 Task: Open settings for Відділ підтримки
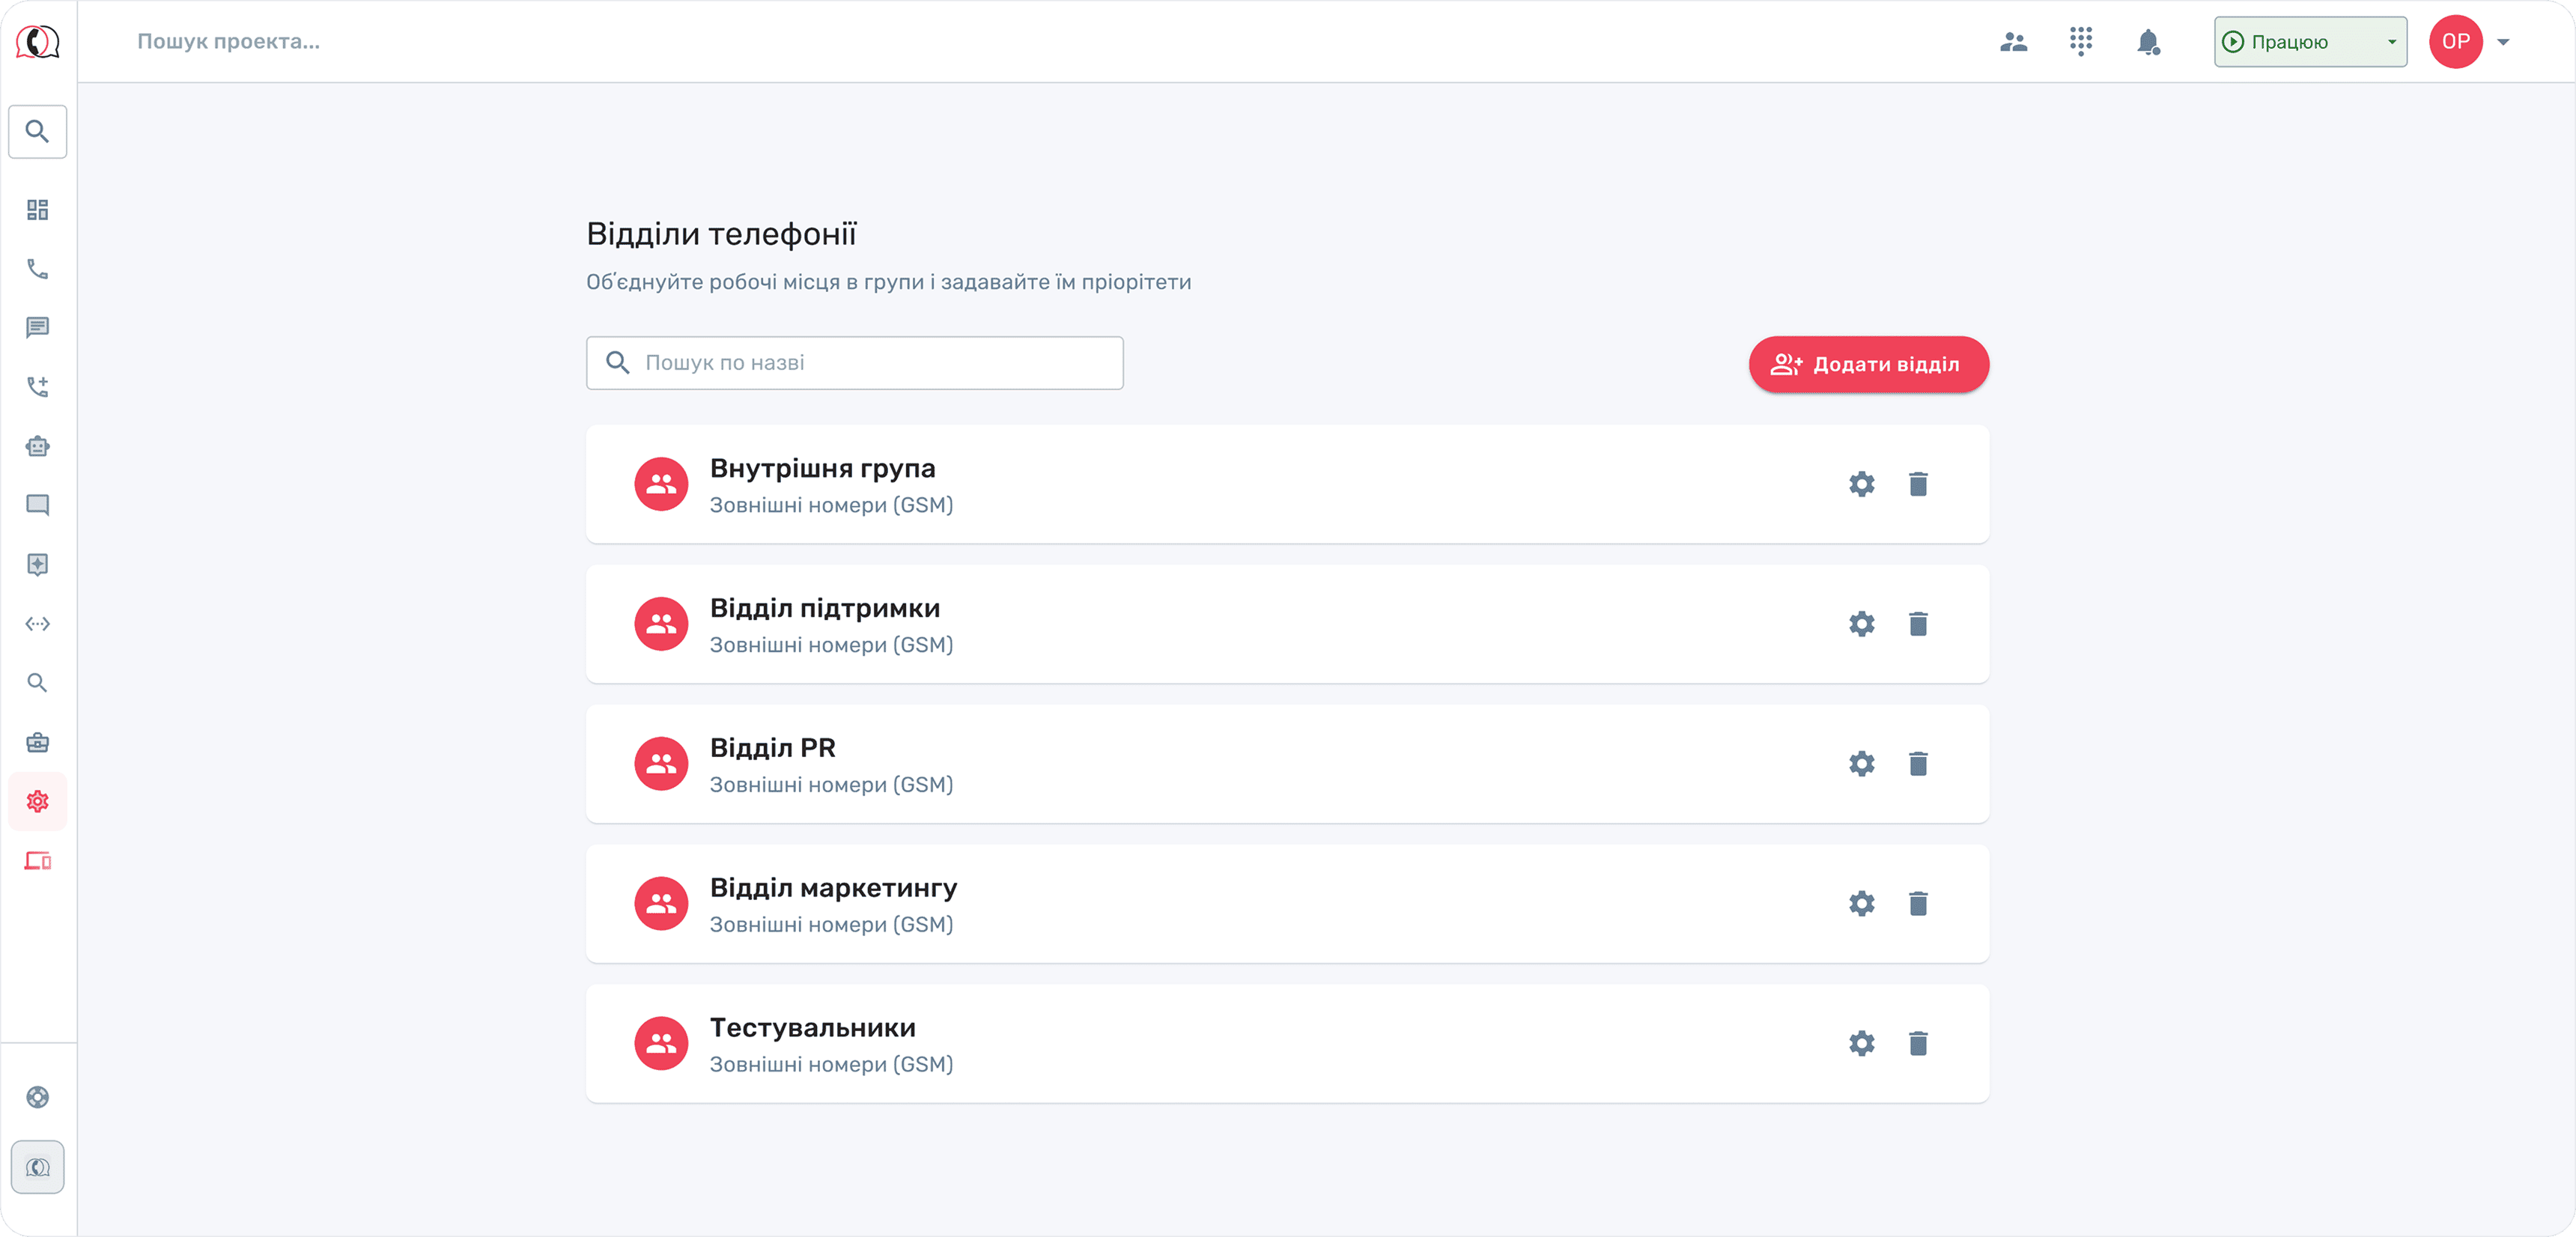click(1861, 624)
